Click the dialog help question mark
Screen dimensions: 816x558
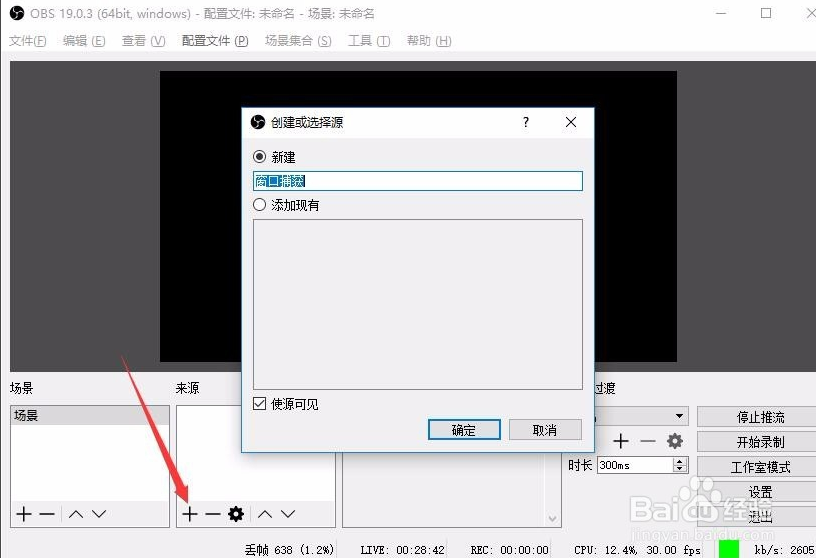(526, 122)
